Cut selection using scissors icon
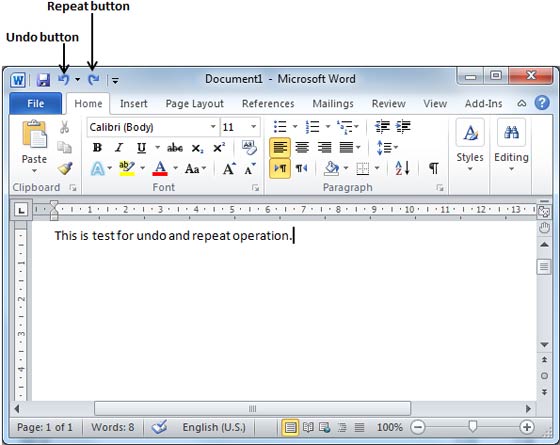Image resolution: width=560 pixels, height=445 pixels. [x=64, y=127]
